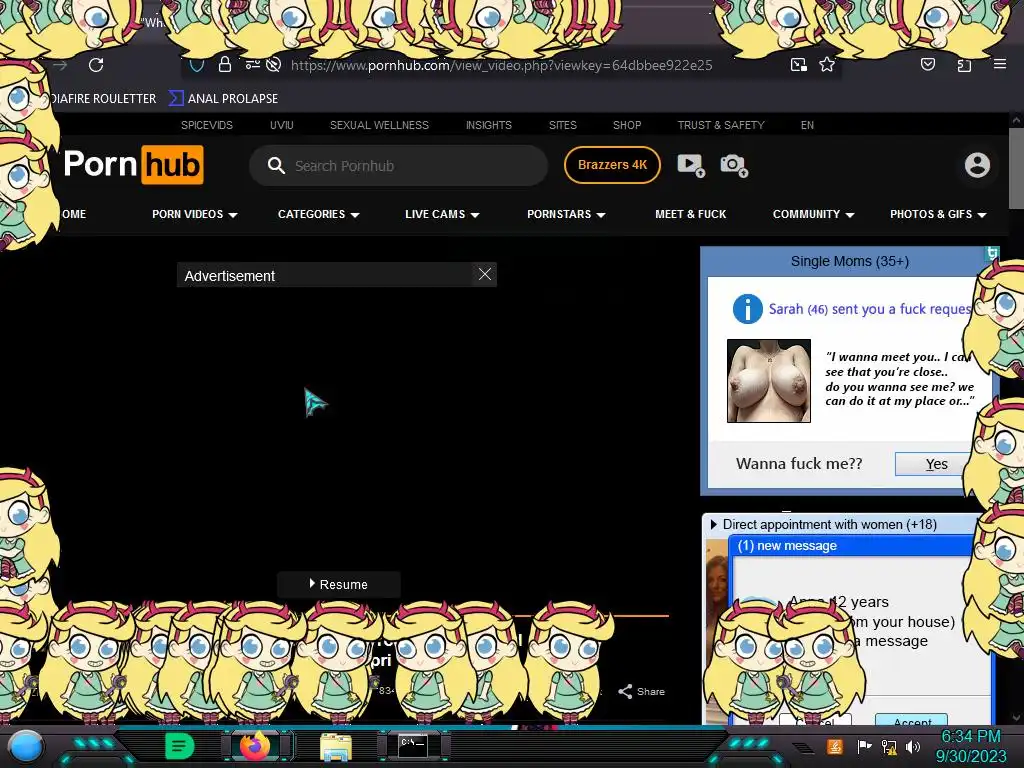1024x768 pixels.
Task: Click the Share button below the video
Action: [x=641, y=691]
